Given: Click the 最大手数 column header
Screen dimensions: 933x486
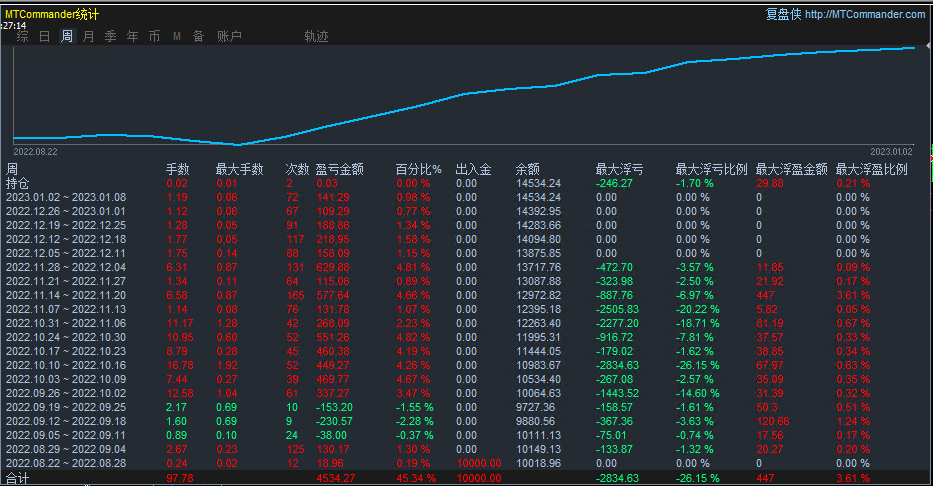Looking at the screenshot, I should (239, 170).
